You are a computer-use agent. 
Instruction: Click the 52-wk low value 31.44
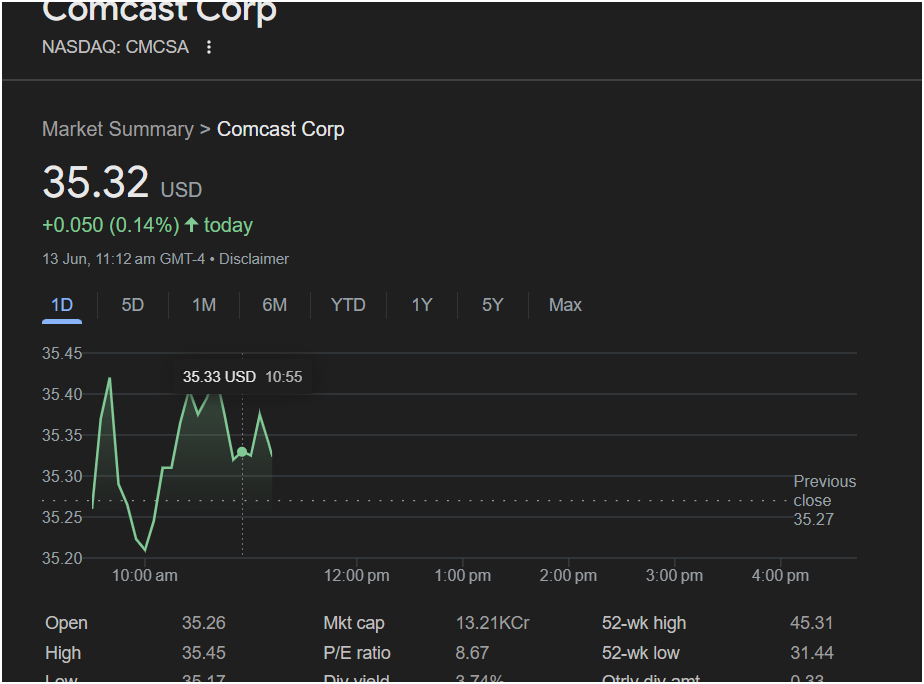811,653
